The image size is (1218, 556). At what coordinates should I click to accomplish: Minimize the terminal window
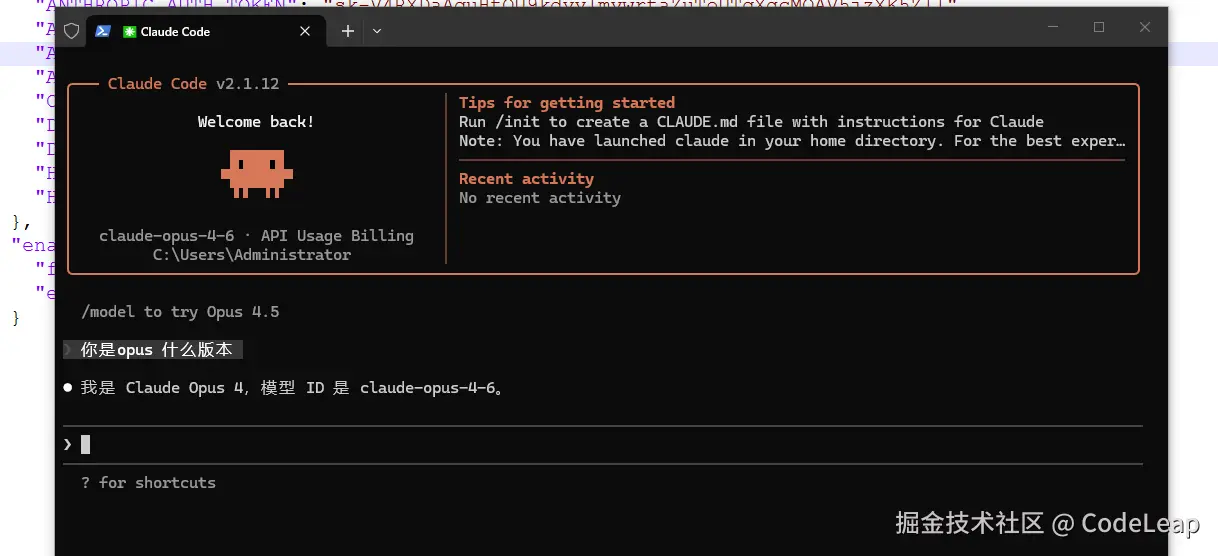pyautogui.click(x=1053, y=28)
